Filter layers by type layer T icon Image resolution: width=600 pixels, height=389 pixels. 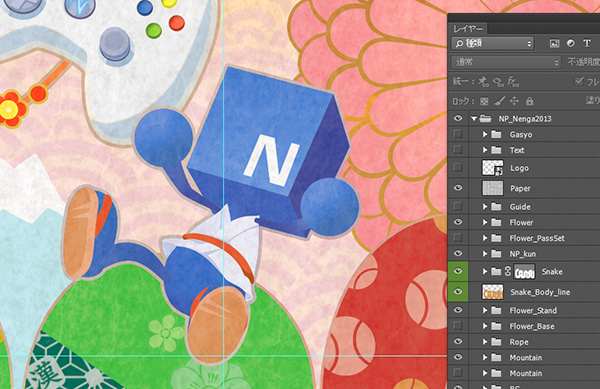click(587, 43)
